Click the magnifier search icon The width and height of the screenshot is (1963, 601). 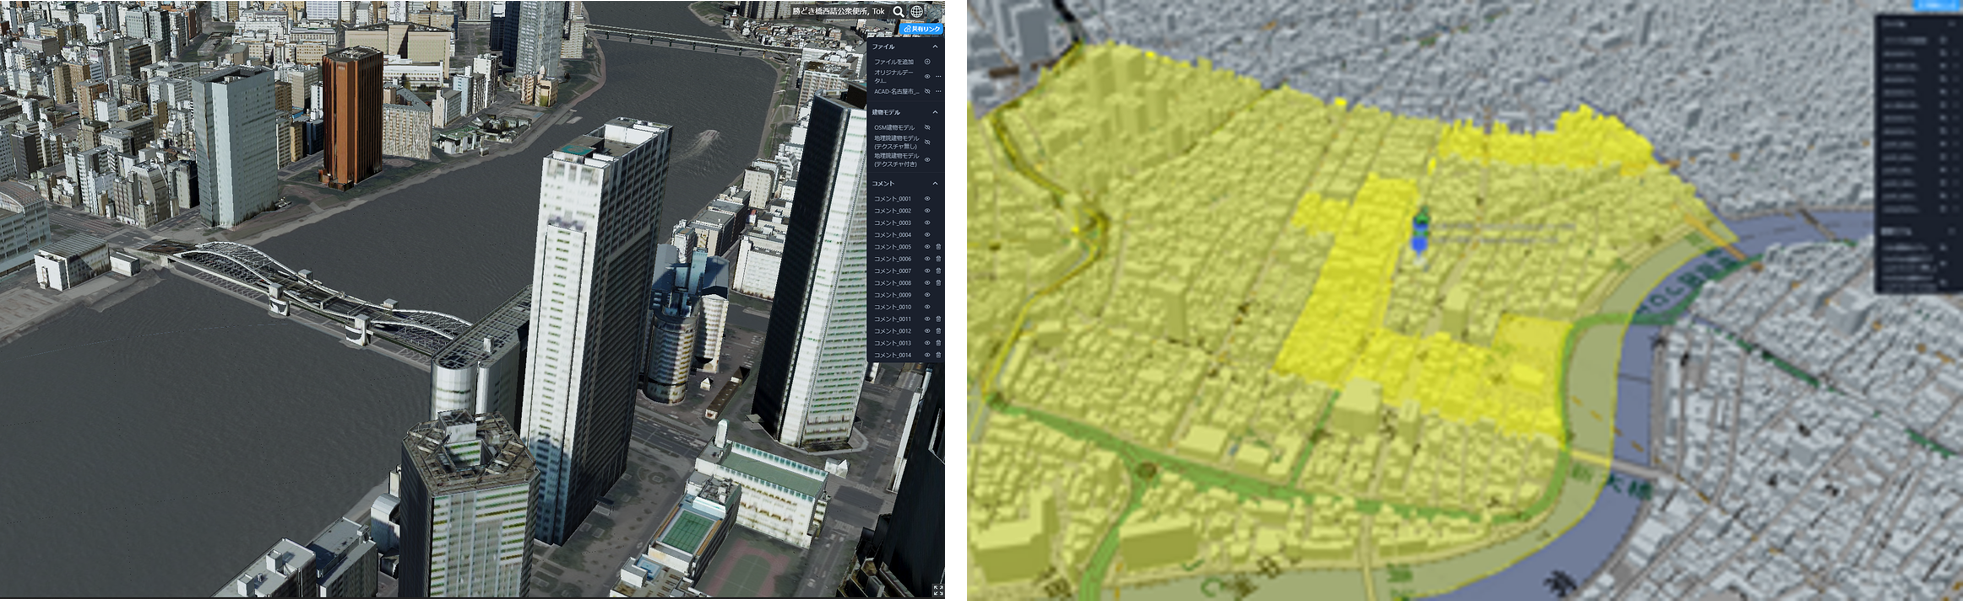point(899,12)
